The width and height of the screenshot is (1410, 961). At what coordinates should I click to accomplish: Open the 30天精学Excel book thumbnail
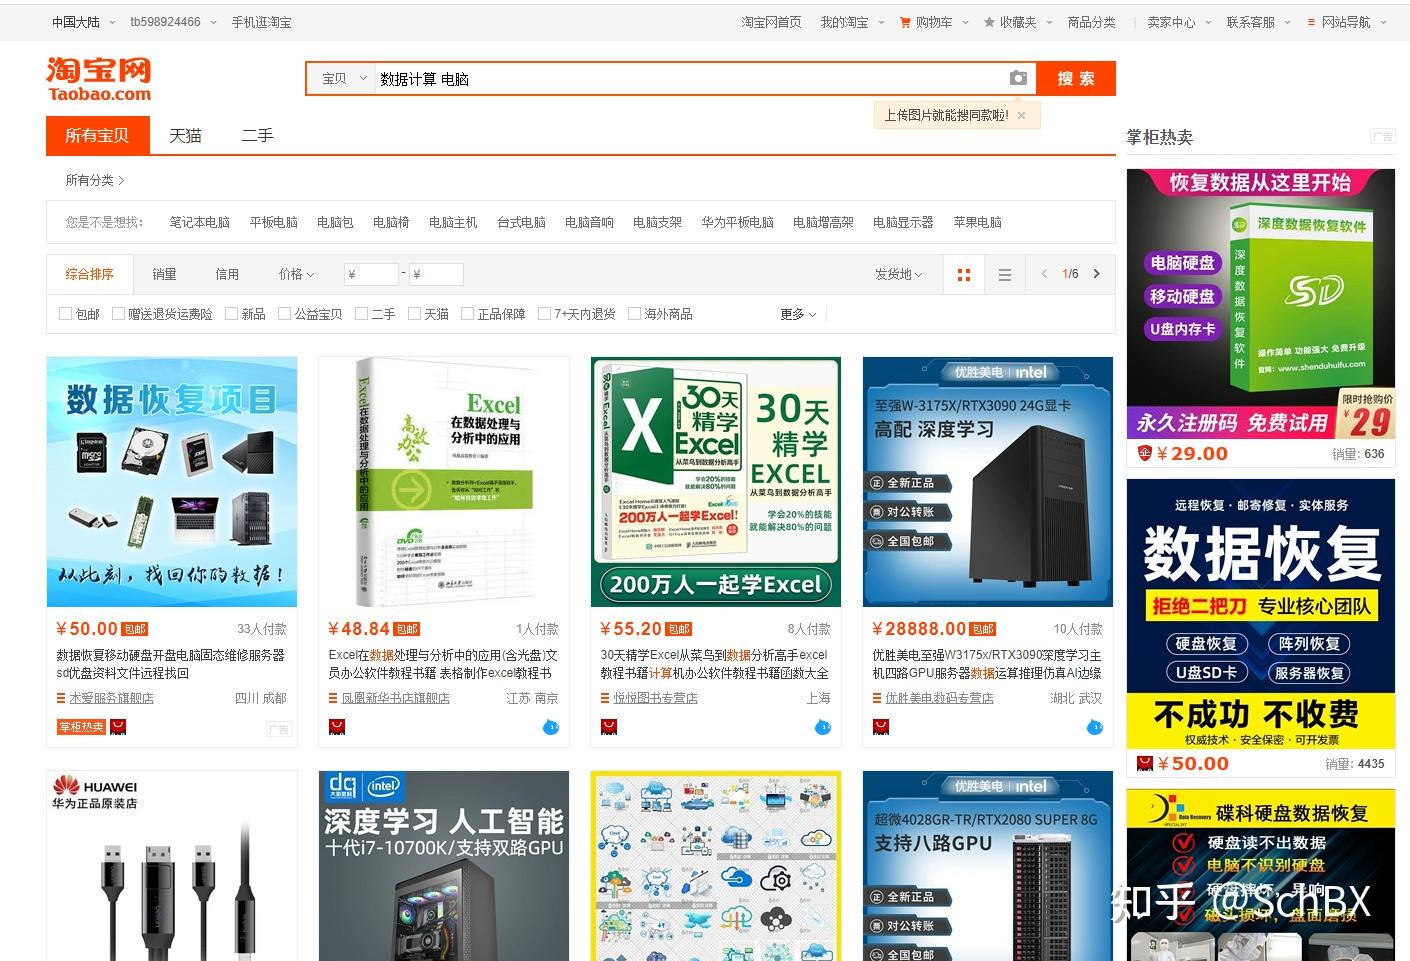[716, 482]
